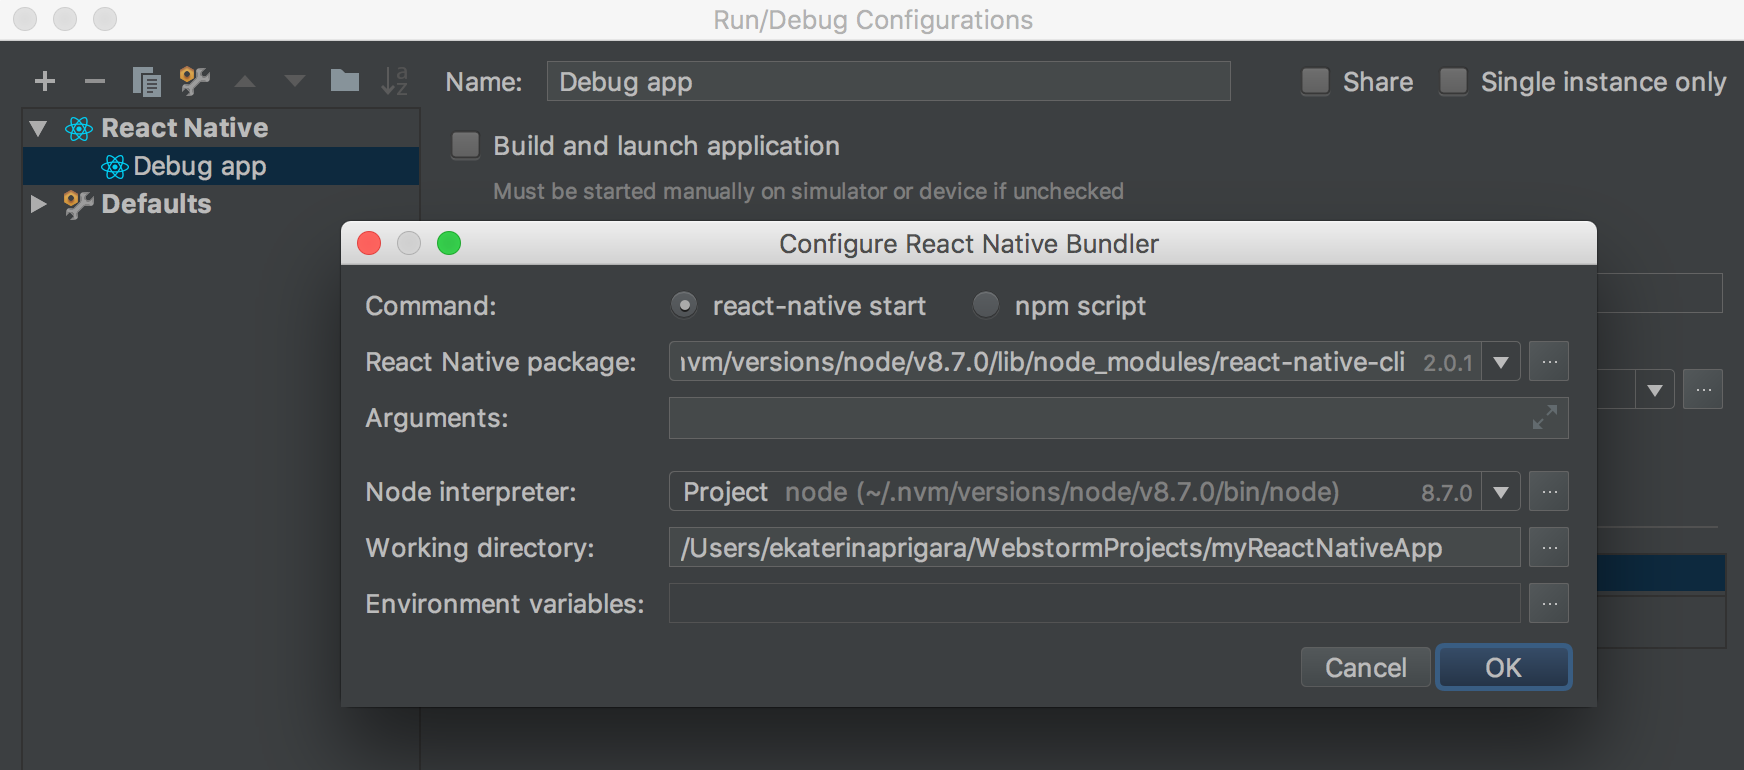Browse for React Native package with ellipsis

(x=1549, y=362)
